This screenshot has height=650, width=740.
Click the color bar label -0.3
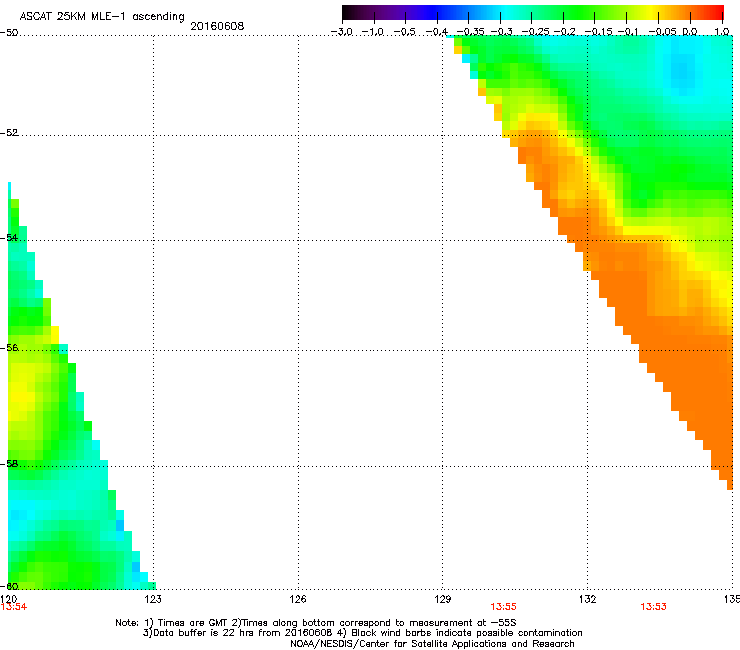tap(502, 32)
